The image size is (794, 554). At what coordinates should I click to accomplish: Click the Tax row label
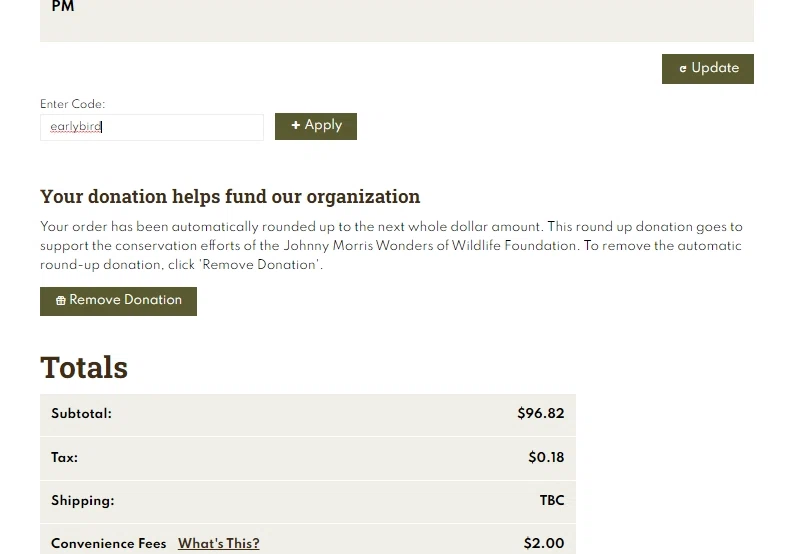pyautogui.click(x=64, y=458)
